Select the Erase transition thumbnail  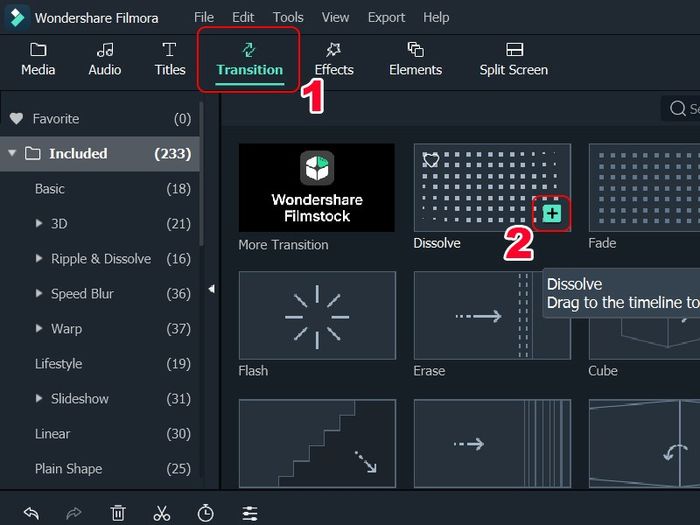pyautogui.click(x=492, y=315)
